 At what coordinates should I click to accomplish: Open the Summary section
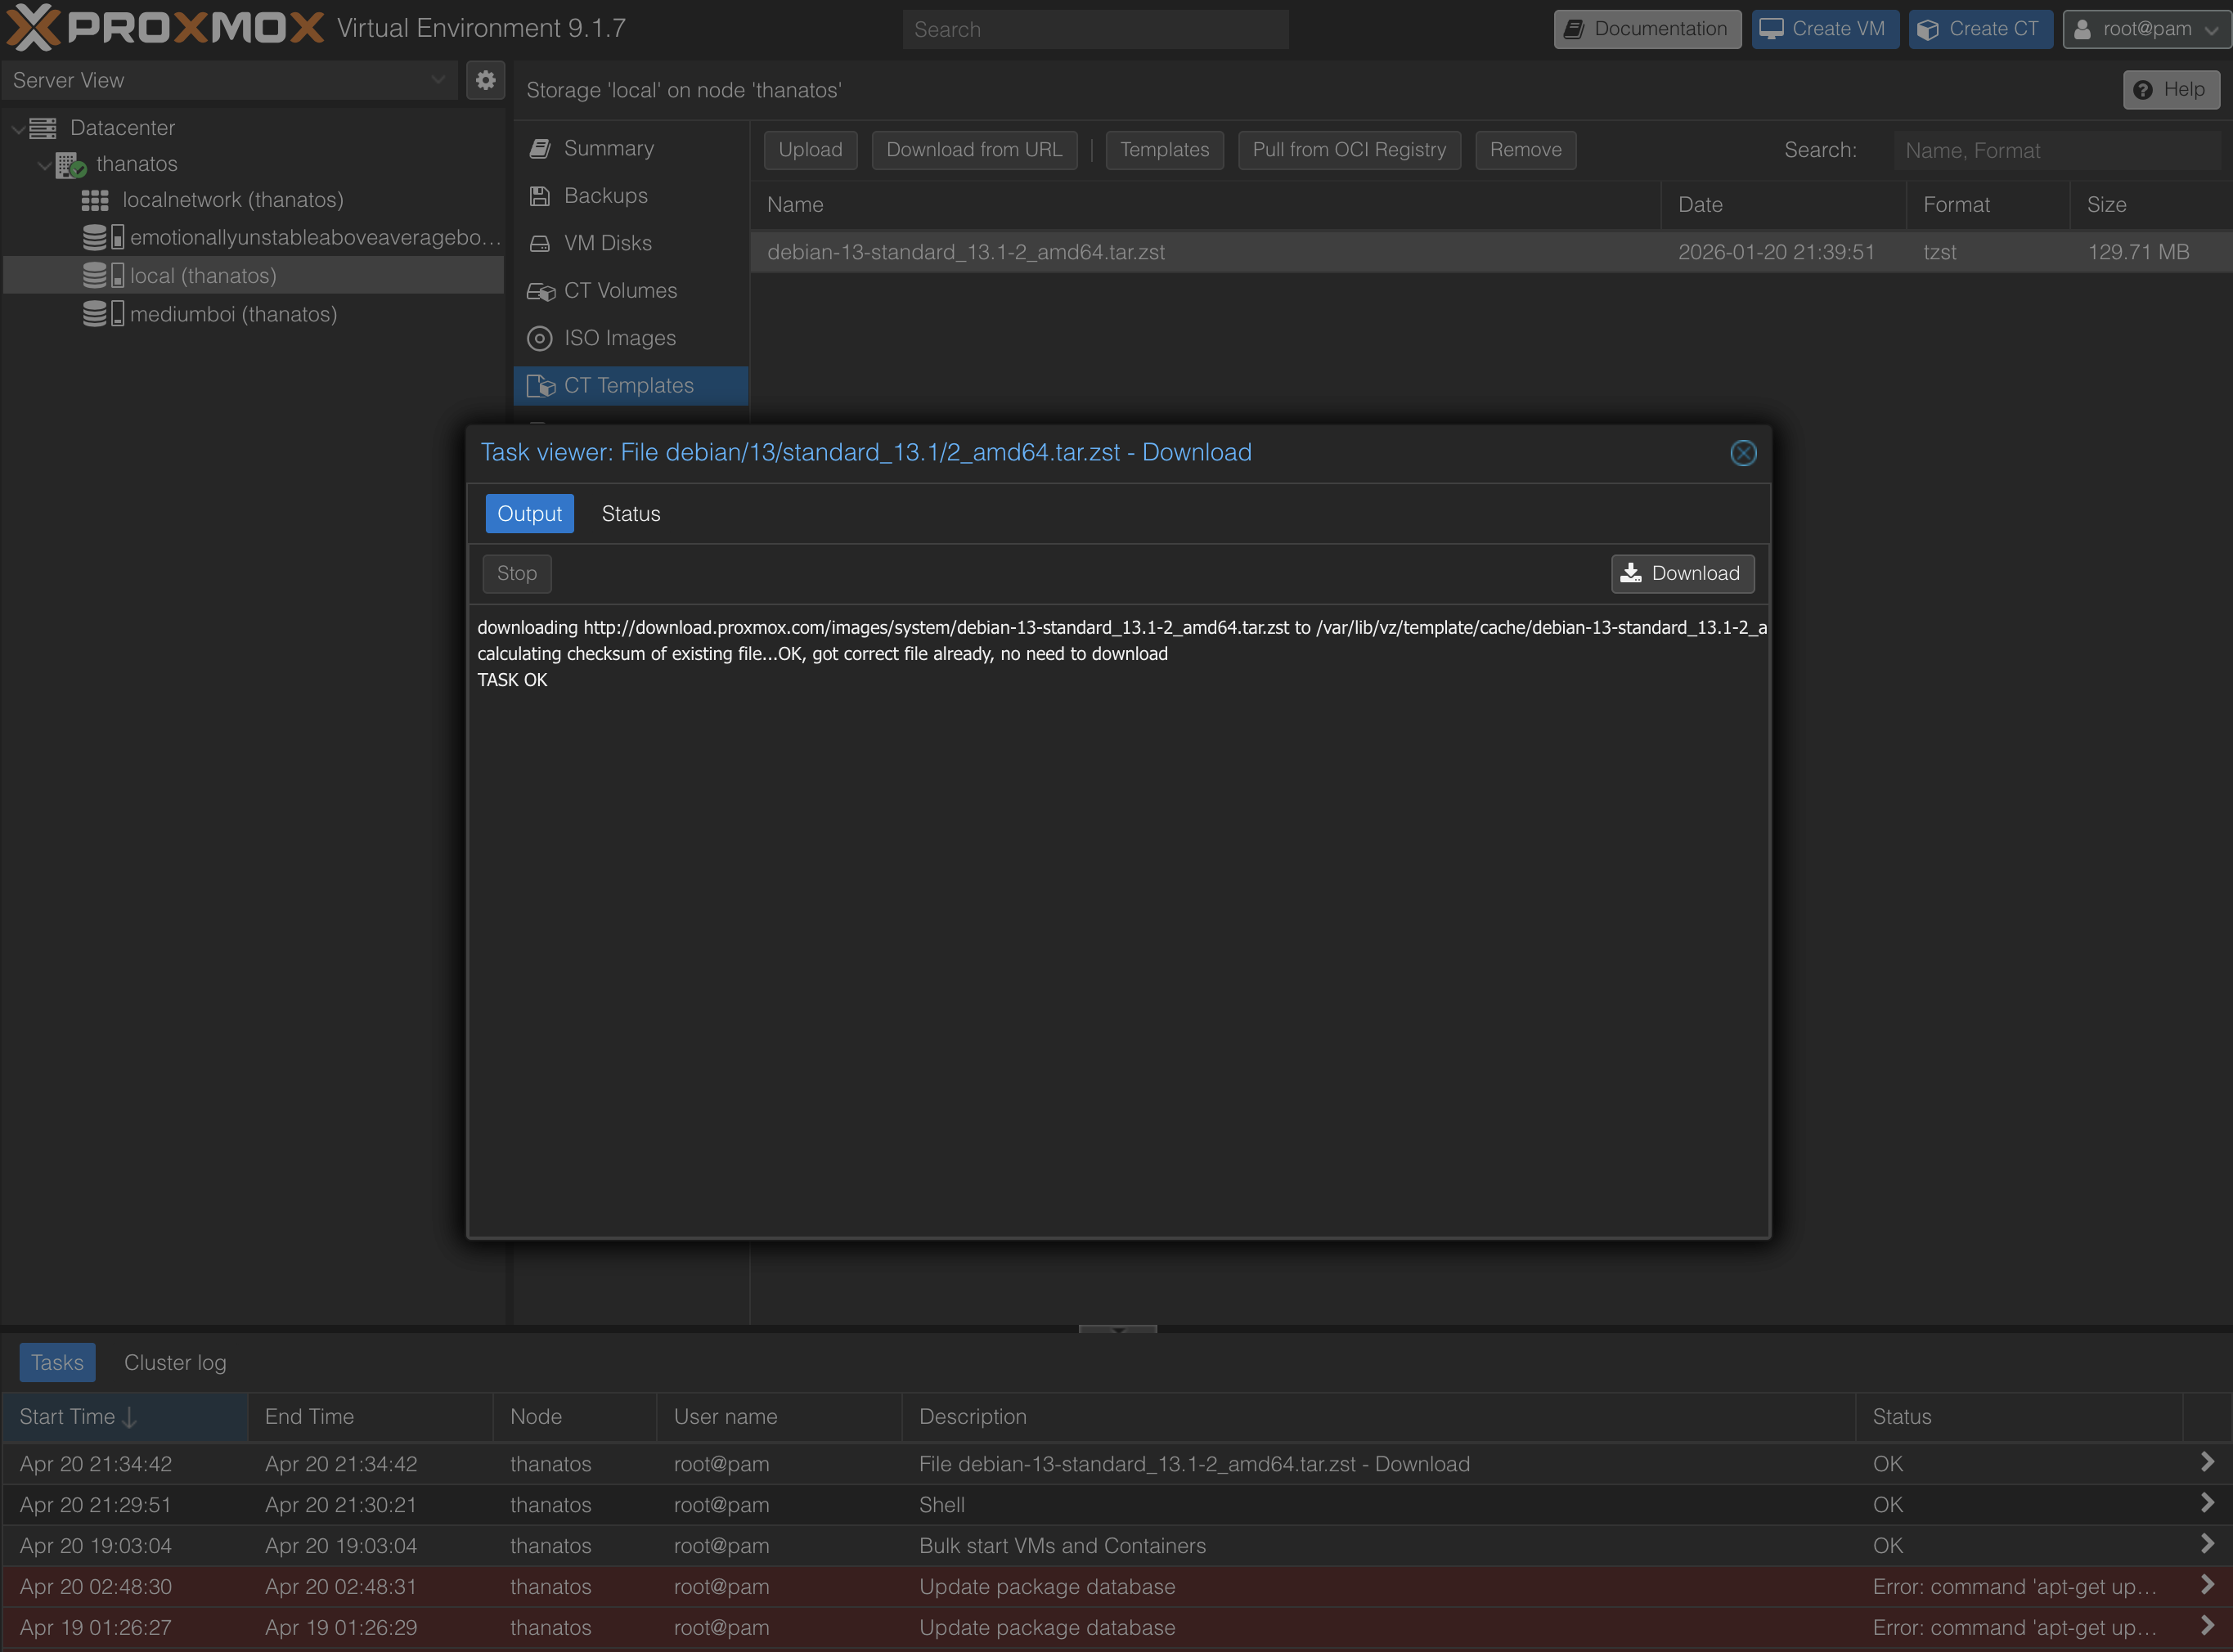click(631, 148)
